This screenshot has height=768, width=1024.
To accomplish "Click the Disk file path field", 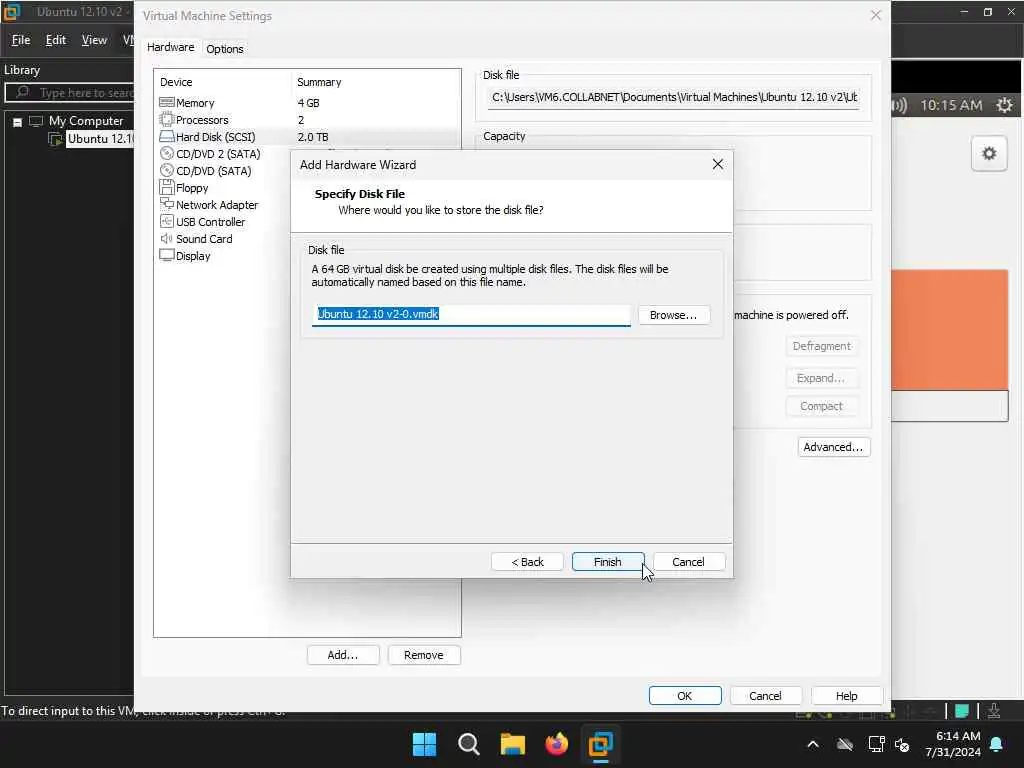I will (675, 97).
